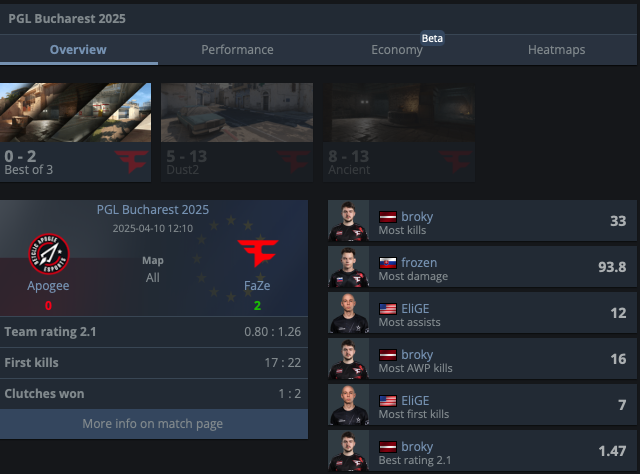The width and height of the screenshot is (640, 474).
Task: Click FaZe logo on Best of 3 card
Action: pyautogui.click(x=131, y=162)
